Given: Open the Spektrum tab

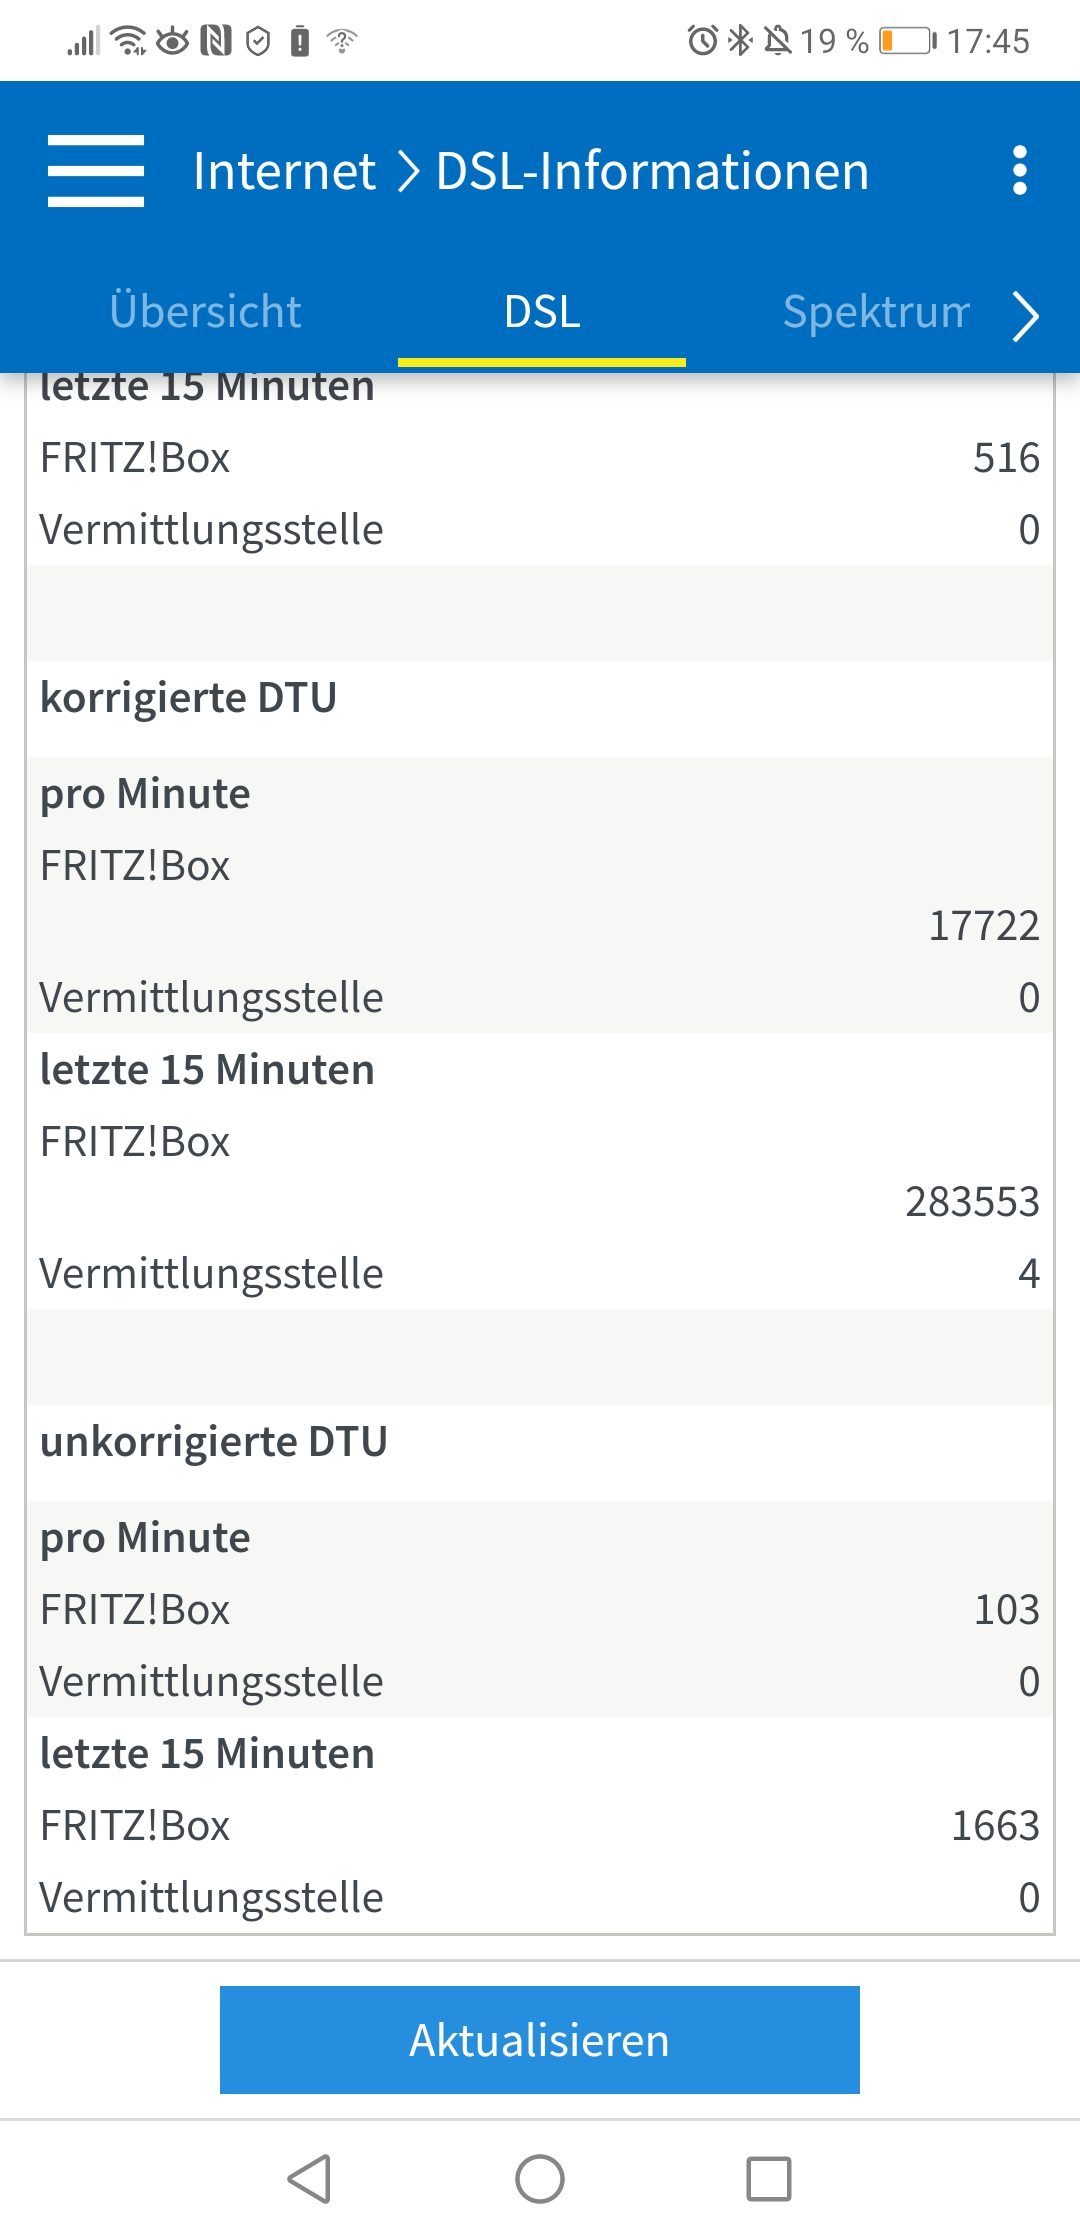Looking at the screenshot, I should tap(876, 312).
